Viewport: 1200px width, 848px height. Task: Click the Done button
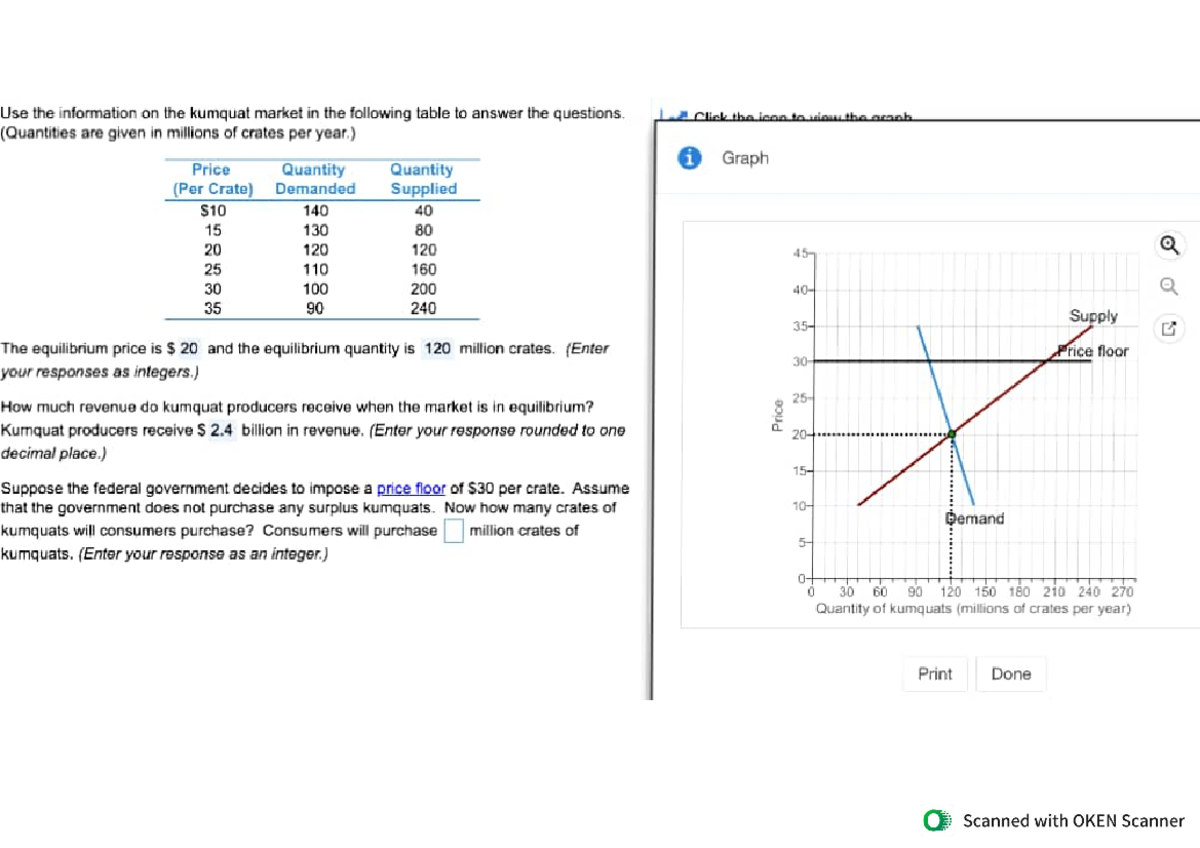point(1010,674)
